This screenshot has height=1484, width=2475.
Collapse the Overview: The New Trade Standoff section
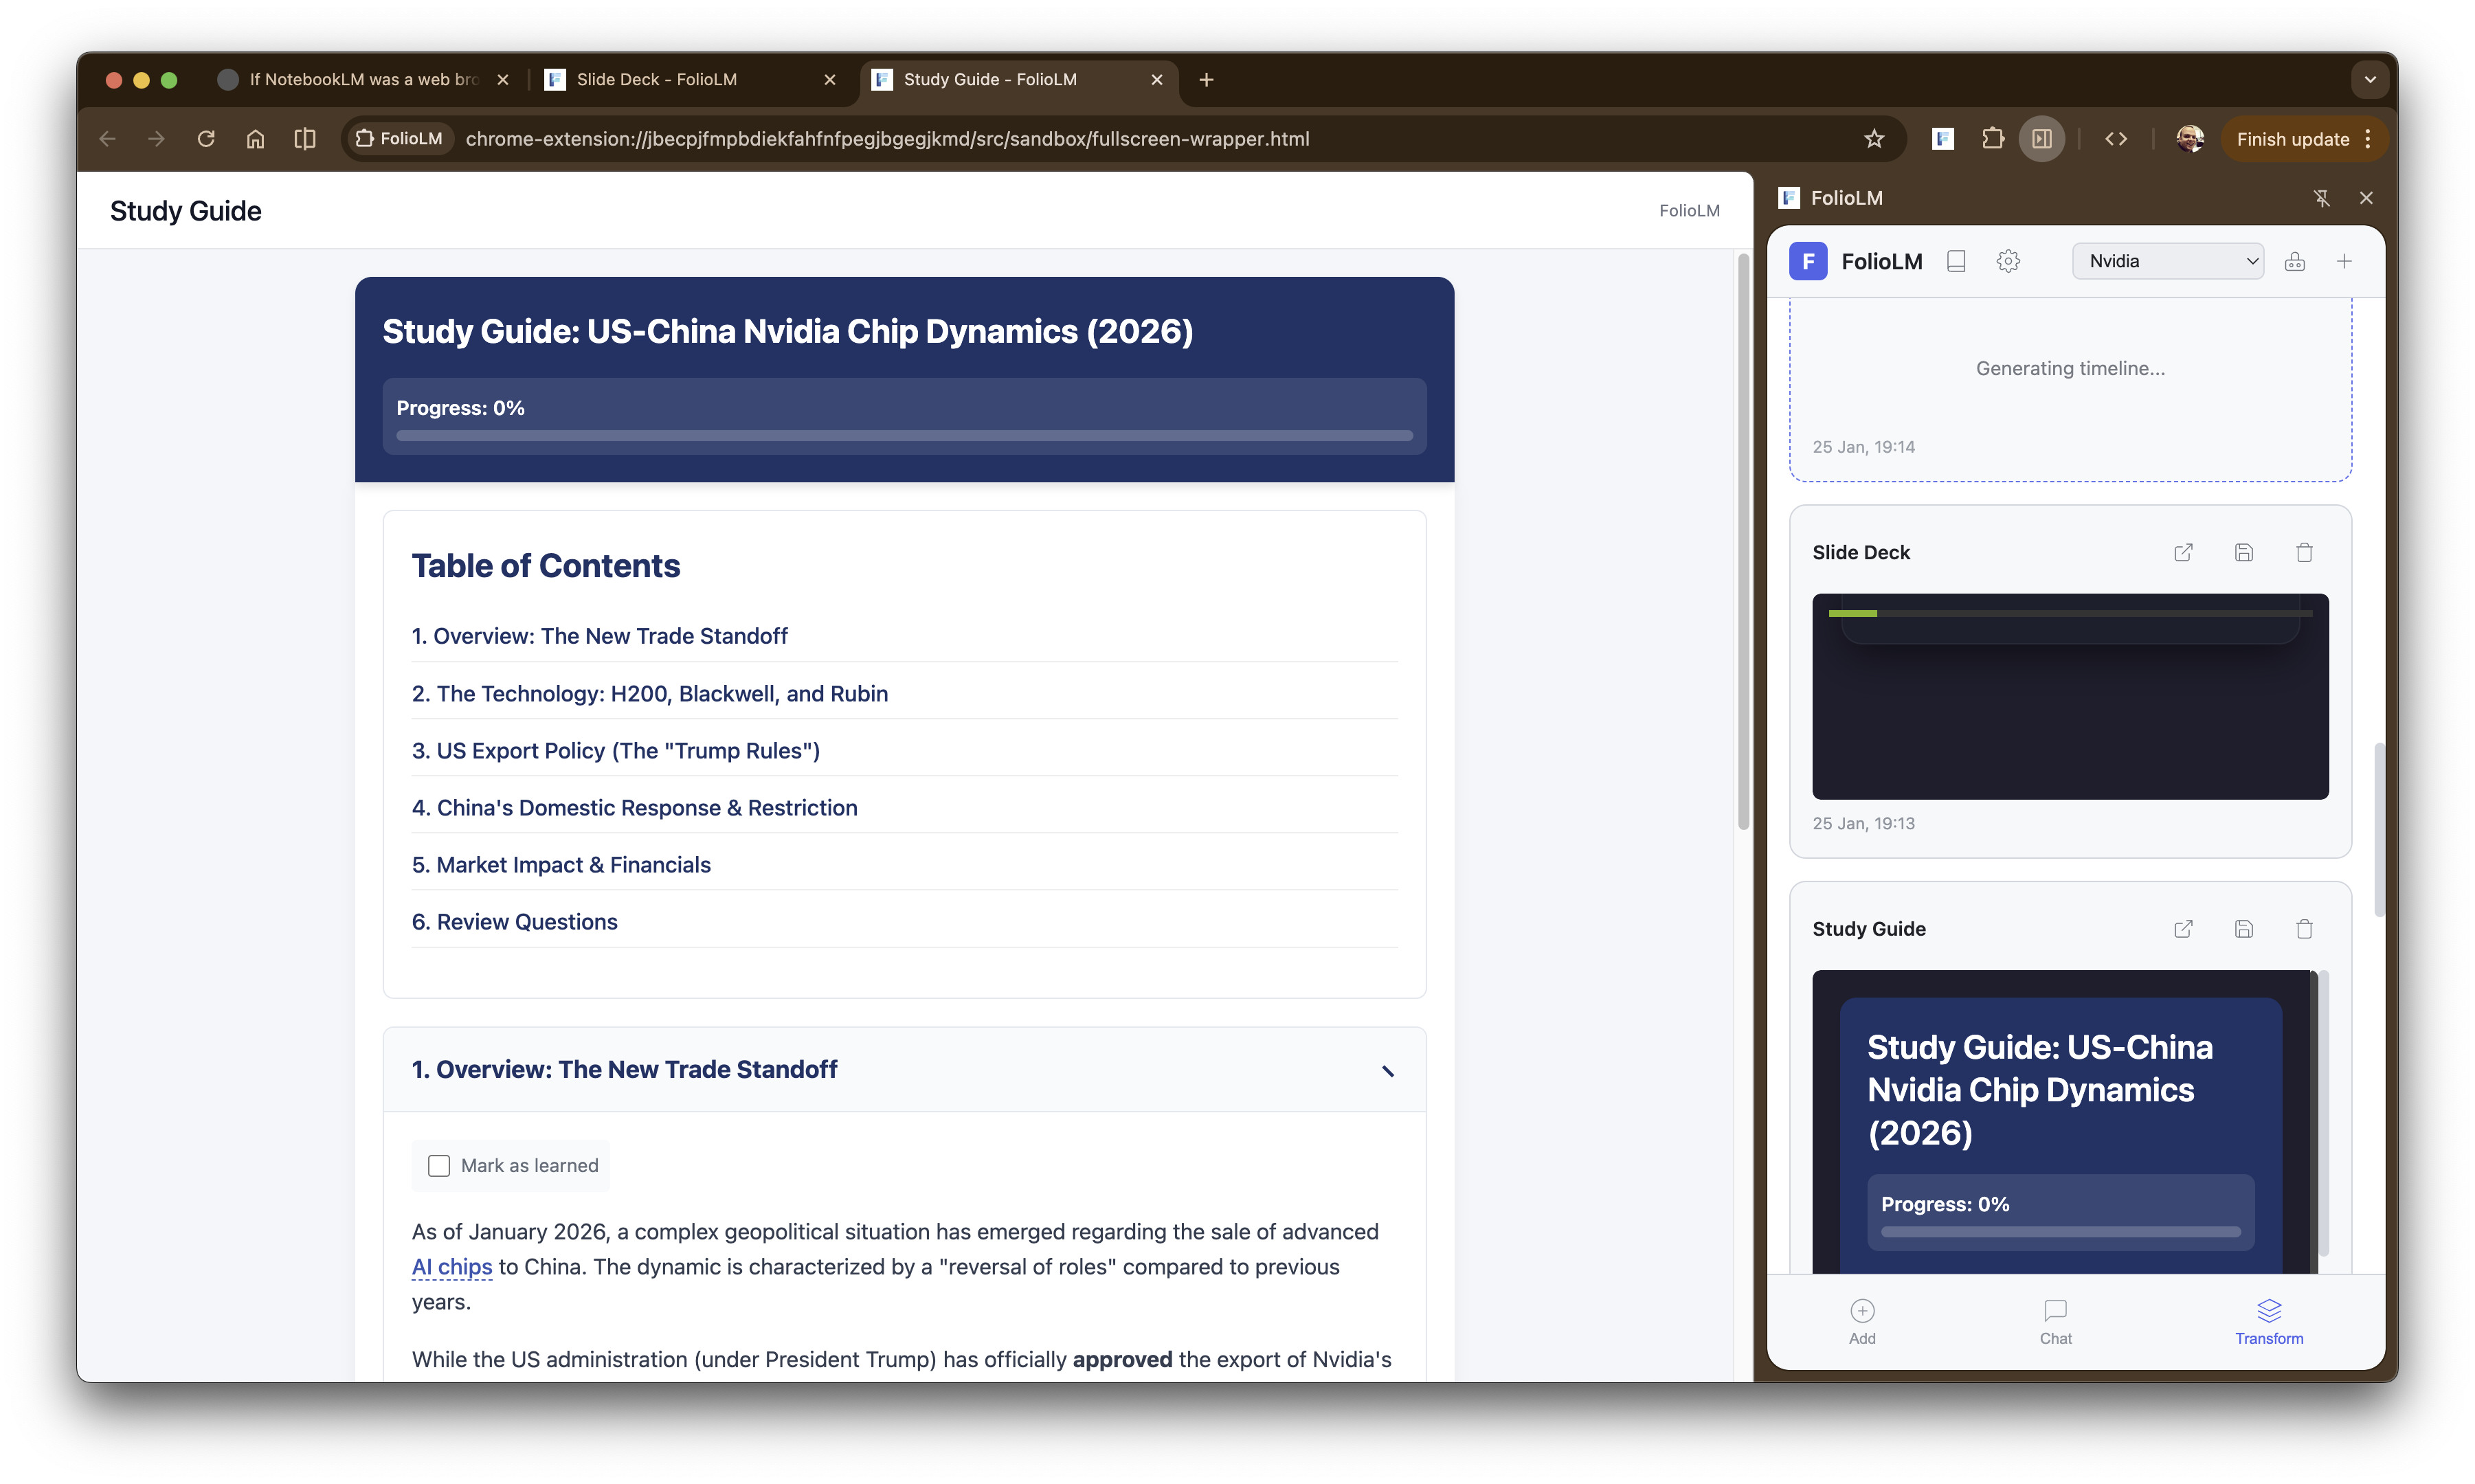pyautogui.click(x=1387, y=1070)
